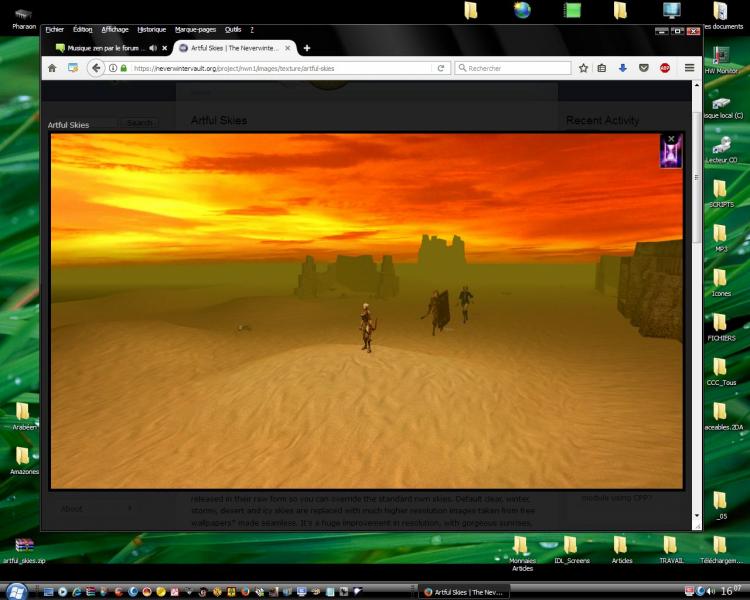Open the bookmarks library icon

coord(602,68)
